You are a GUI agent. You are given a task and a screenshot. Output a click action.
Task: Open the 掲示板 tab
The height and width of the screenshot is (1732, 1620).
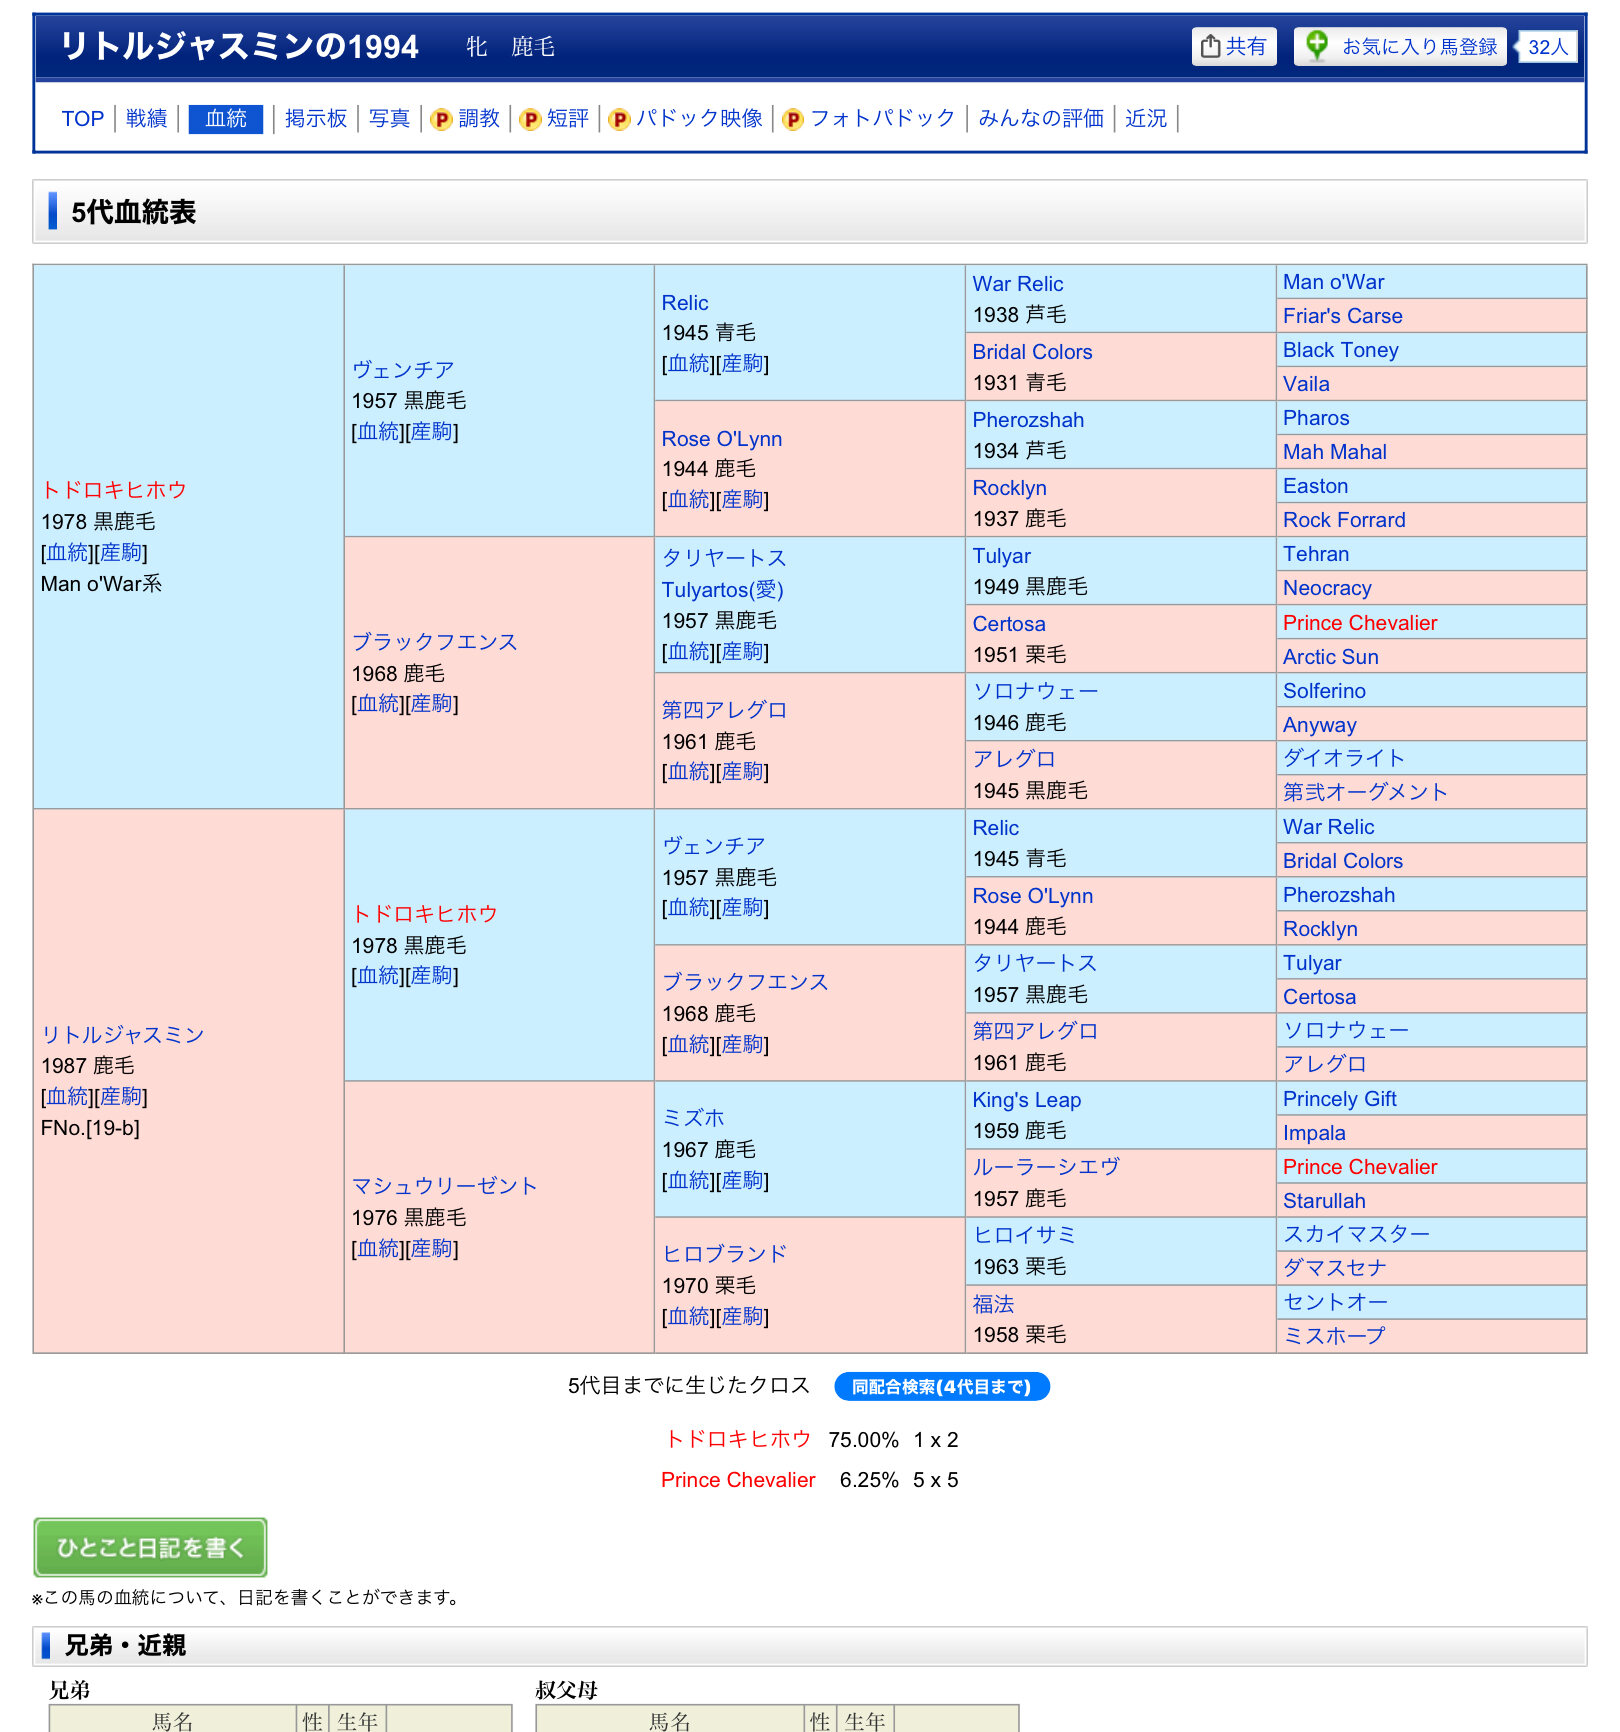click(x=316, y=119)
